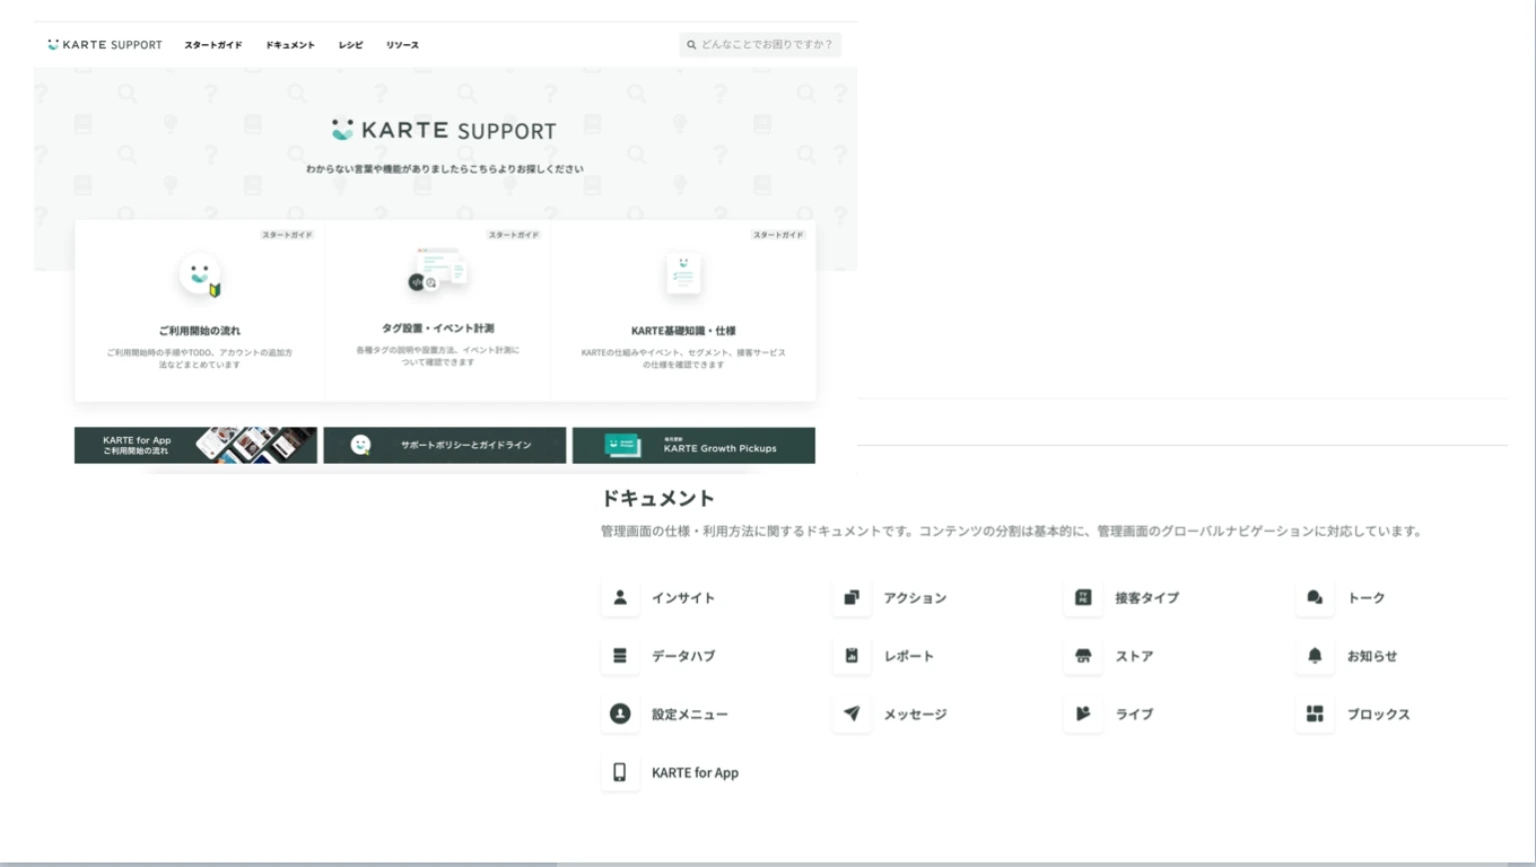Open the サポートポリシーとガイドライン banner

445,445
